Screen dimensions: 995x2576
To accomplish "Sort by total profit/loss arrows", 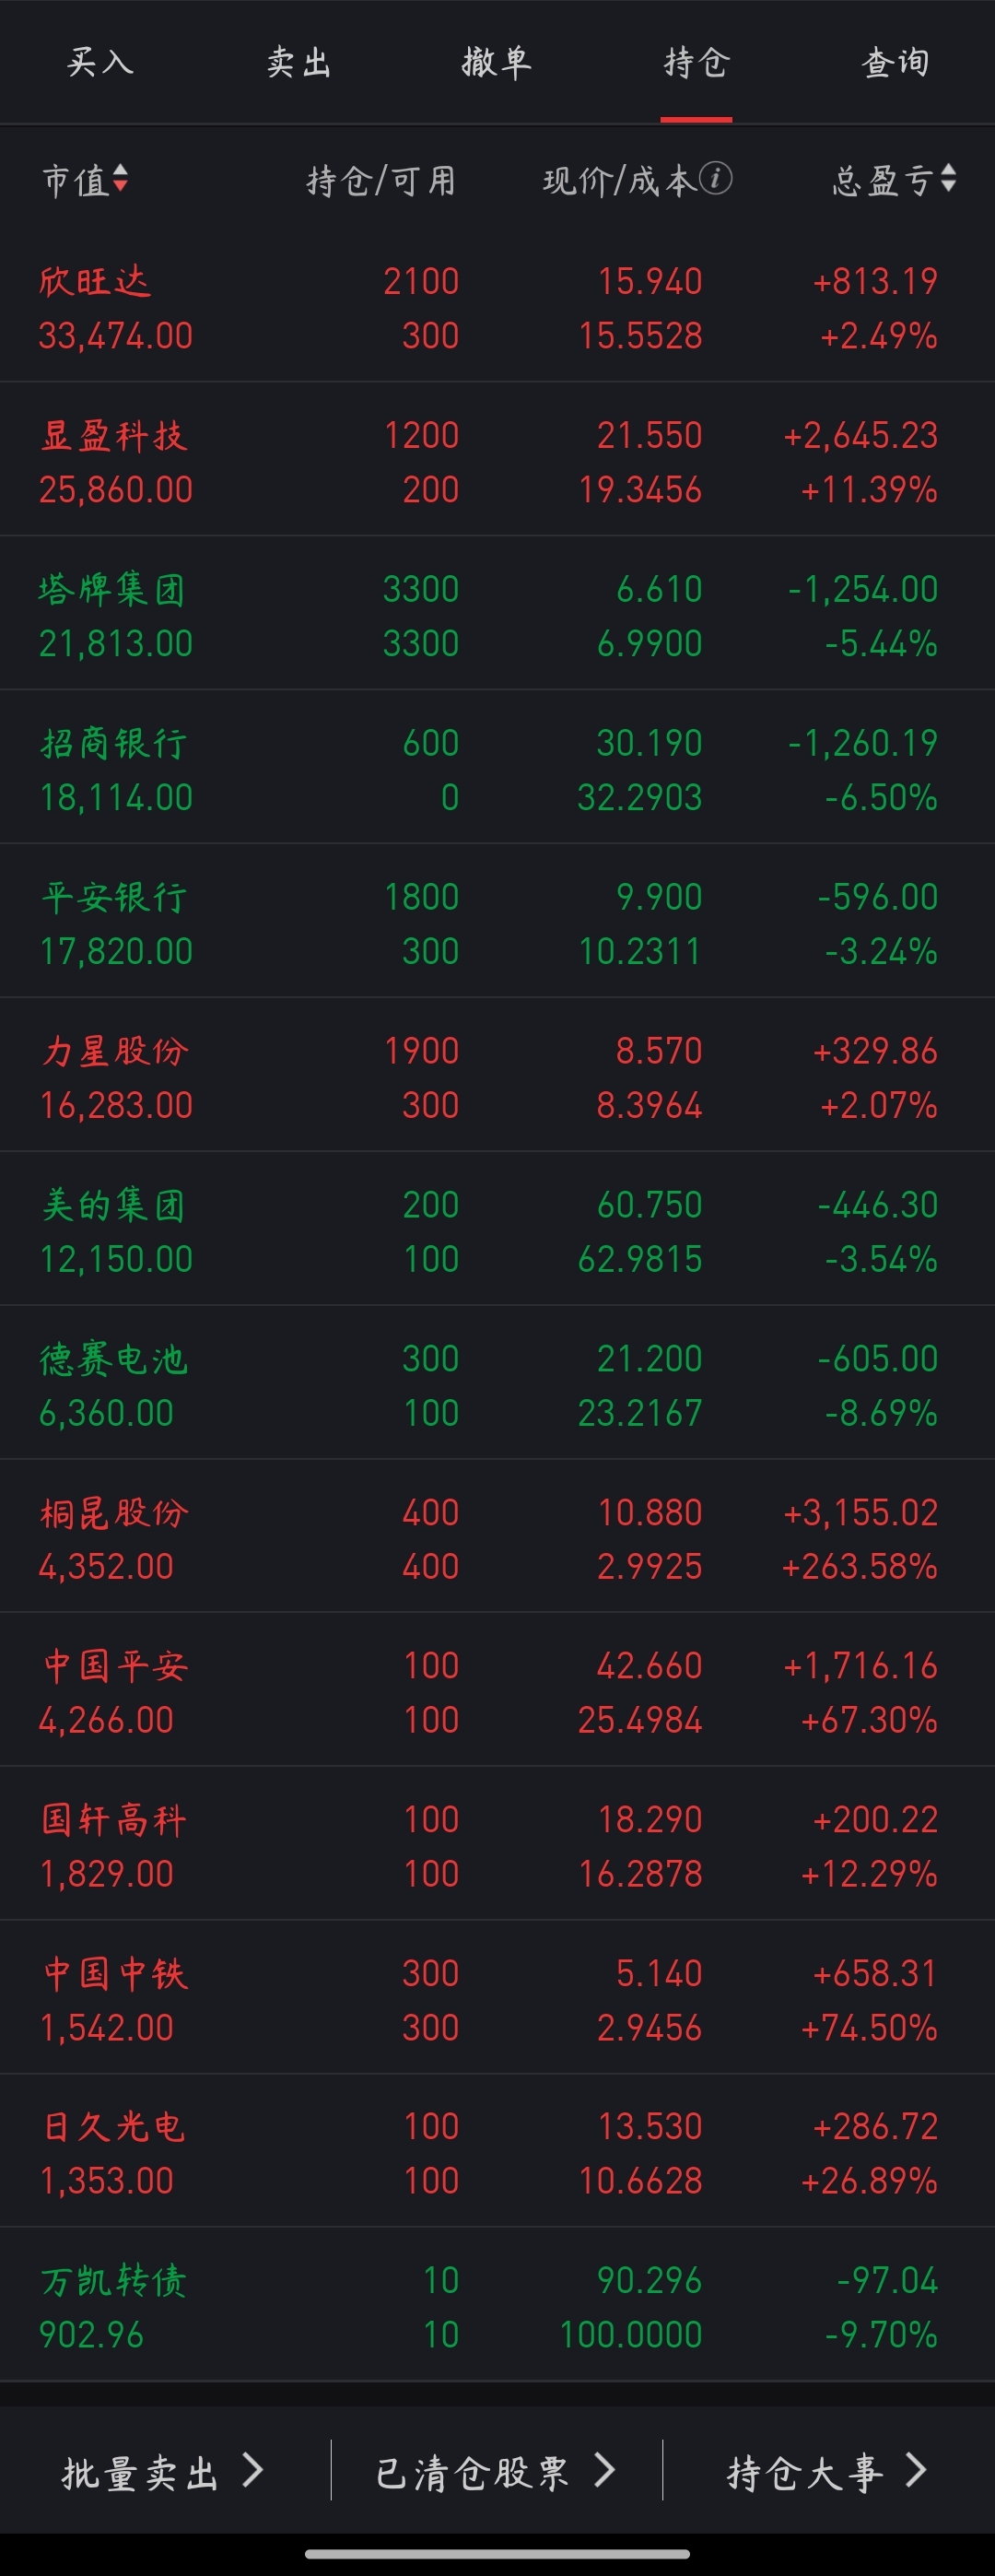I will coord(948,180).
